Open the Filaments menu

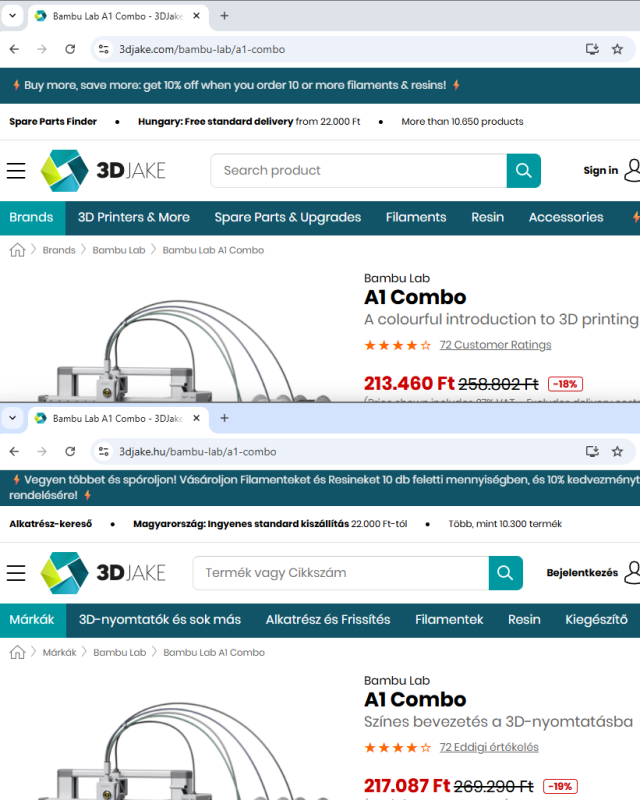tap(416, 217)
